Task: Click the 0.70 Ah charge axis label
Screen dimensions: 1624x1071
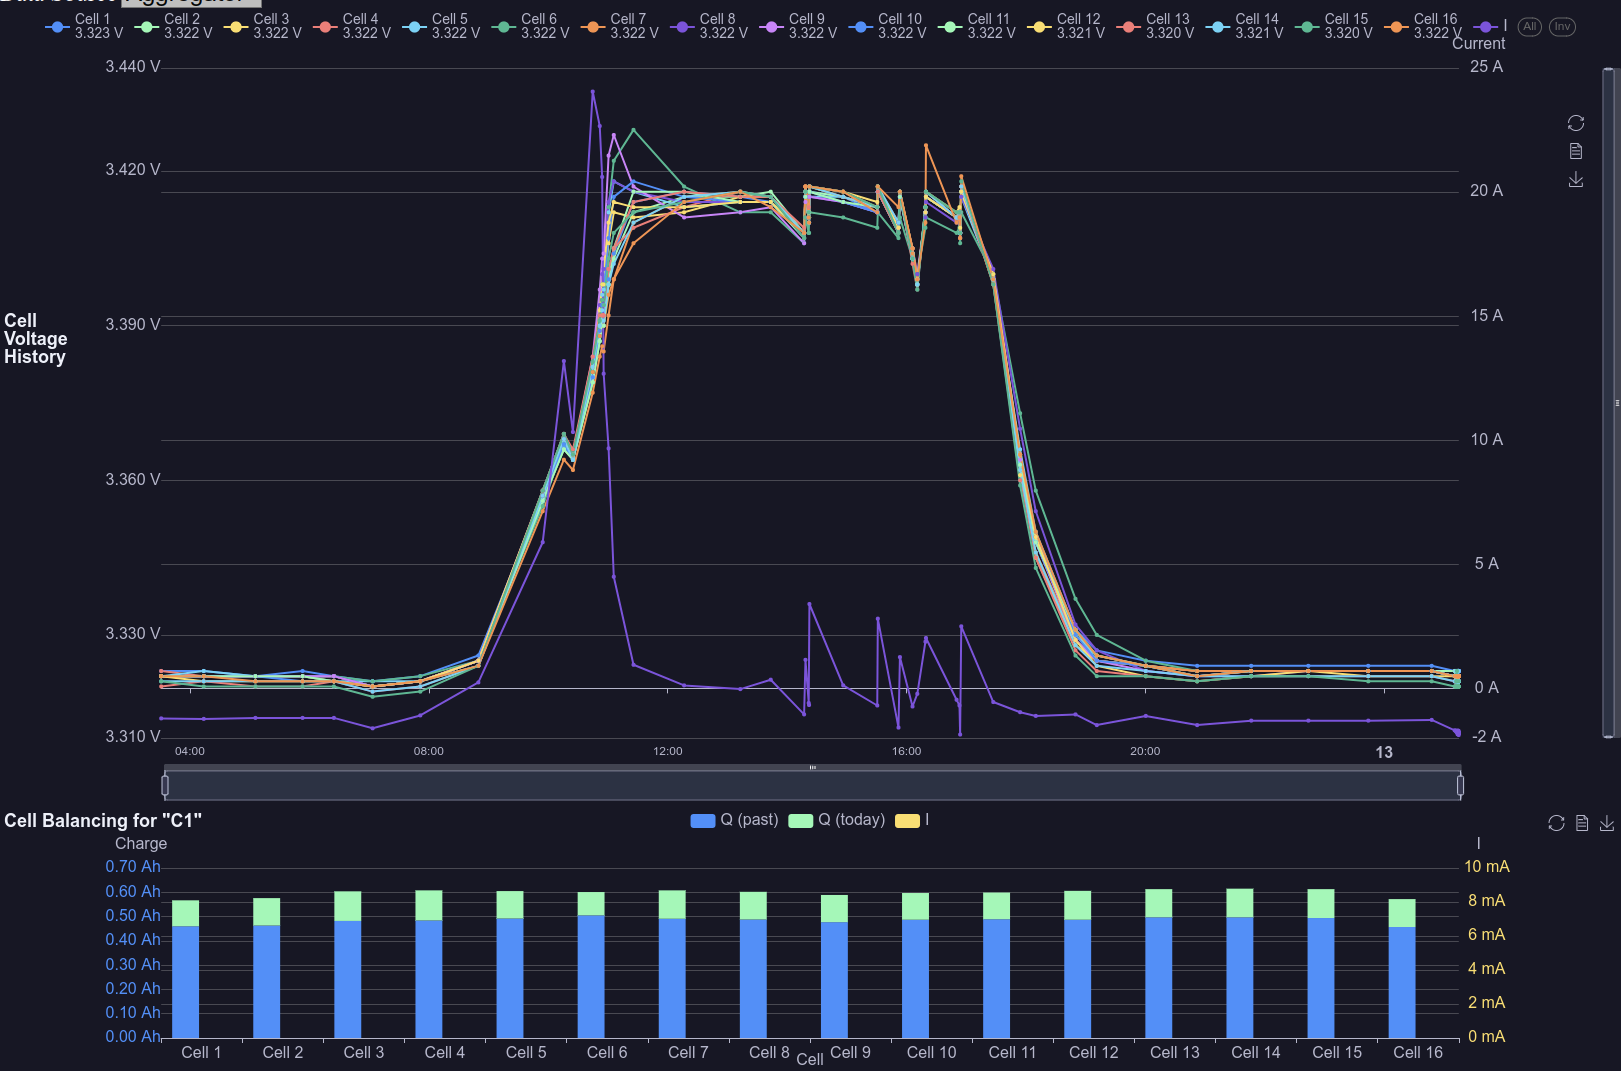Action: [133, 867]
